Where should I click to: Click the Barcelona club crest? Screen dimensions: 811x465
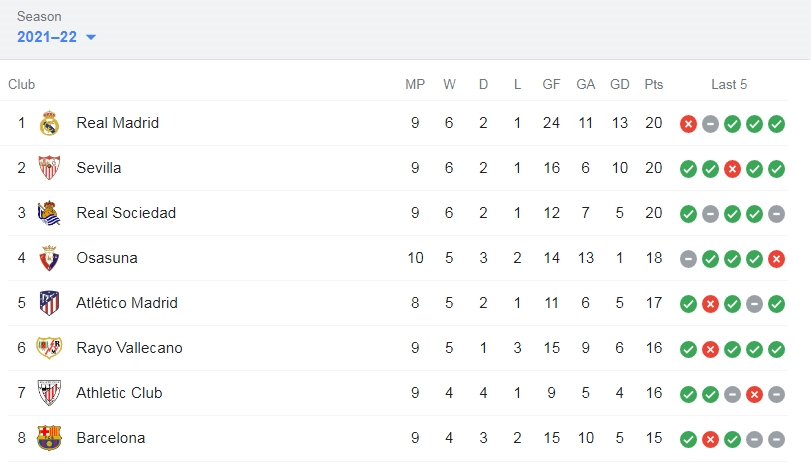[49, 438]
